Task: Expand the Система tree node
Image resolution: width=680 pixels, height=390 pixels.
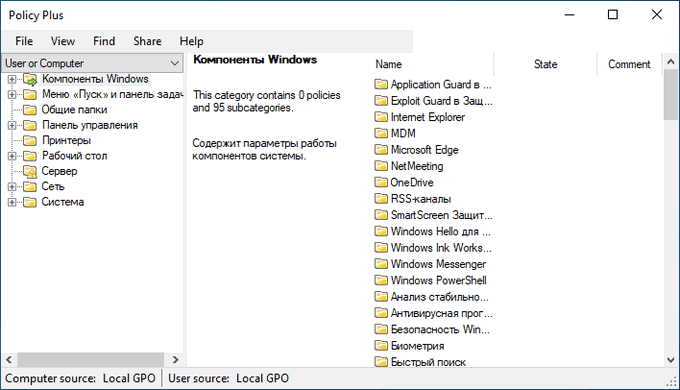Action: (12, 202)
